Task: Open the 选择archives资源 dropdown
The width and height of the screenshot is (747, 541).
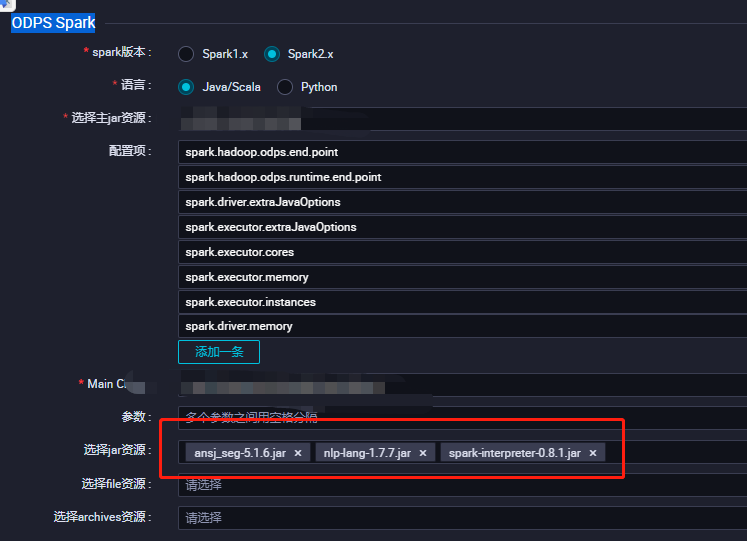Action: coord(462,518)
